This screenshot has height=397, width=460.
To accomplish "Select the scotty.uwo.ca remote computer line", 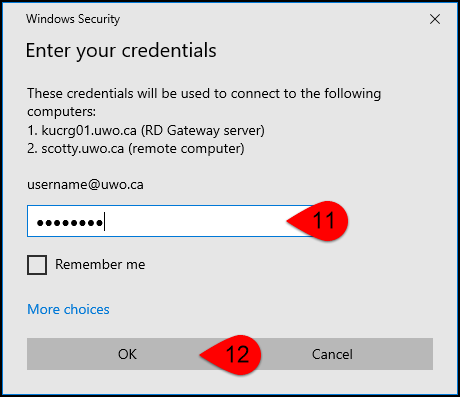I will [136, 149].
